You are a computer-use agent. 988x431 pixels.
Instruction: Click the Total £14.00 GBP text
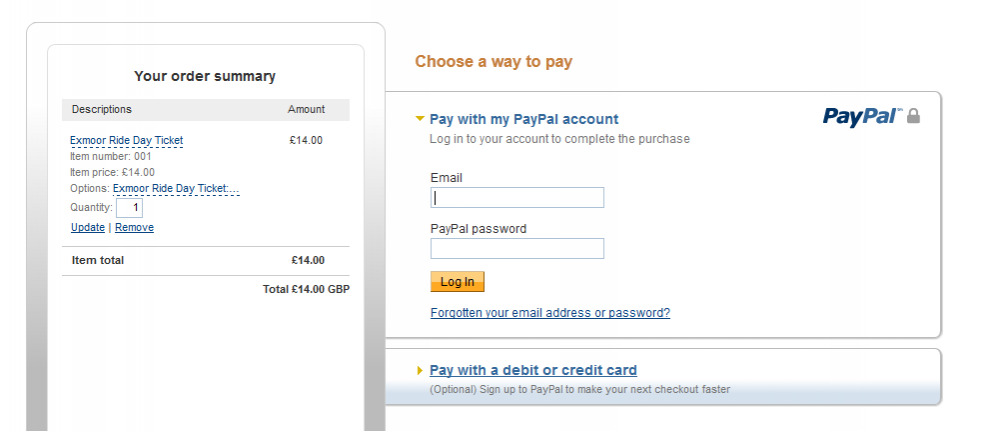[306, 289]
